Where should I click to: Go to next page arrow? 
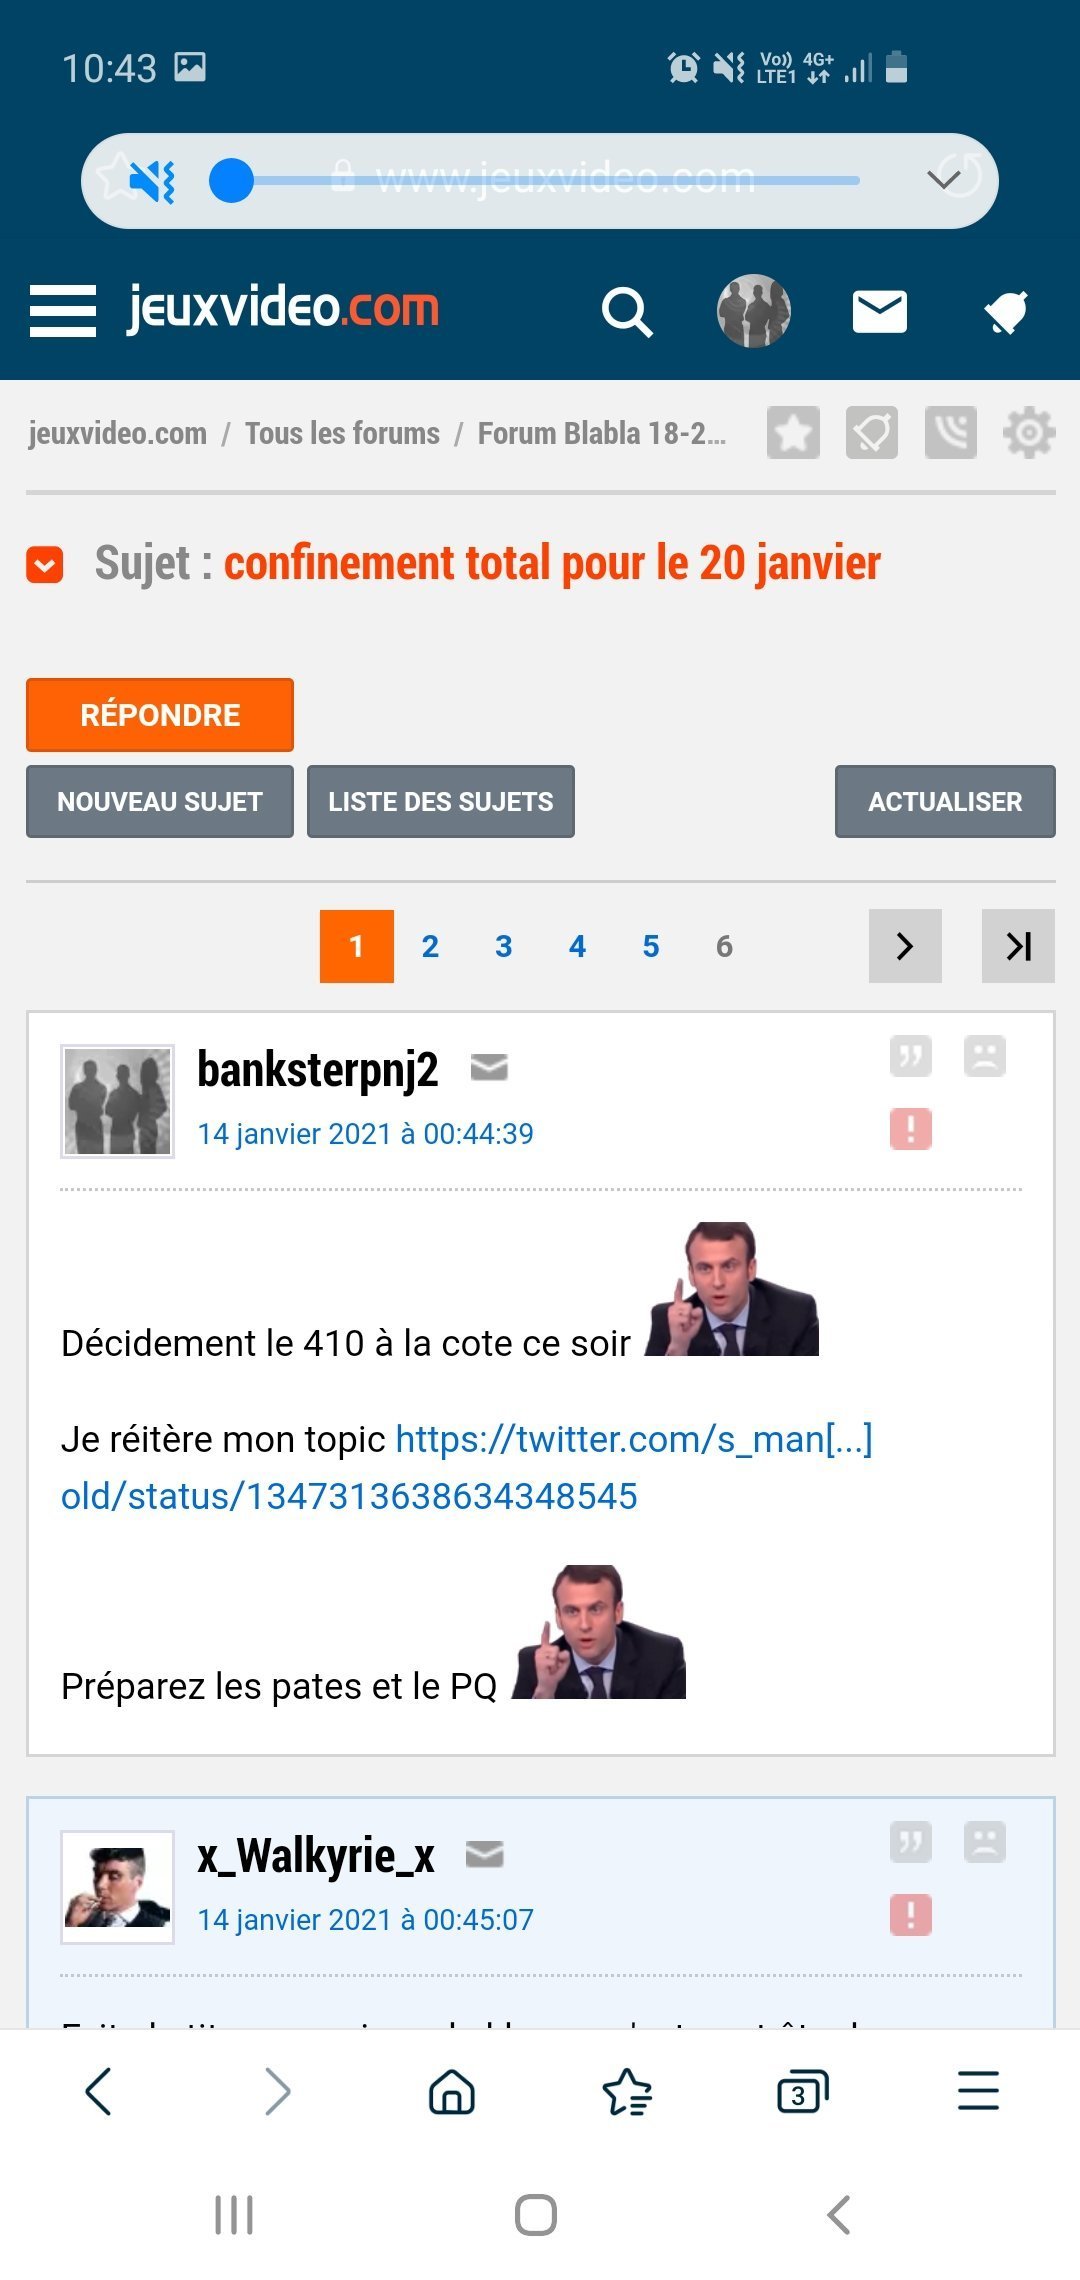(905, 946)
